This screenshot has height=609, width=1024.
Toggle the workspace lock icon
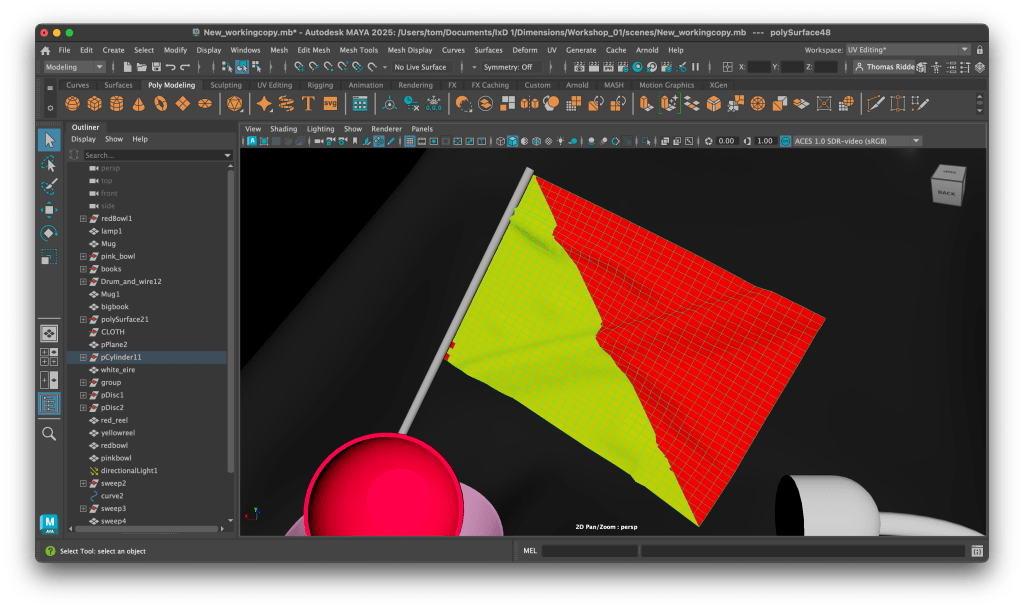point(979,50)
